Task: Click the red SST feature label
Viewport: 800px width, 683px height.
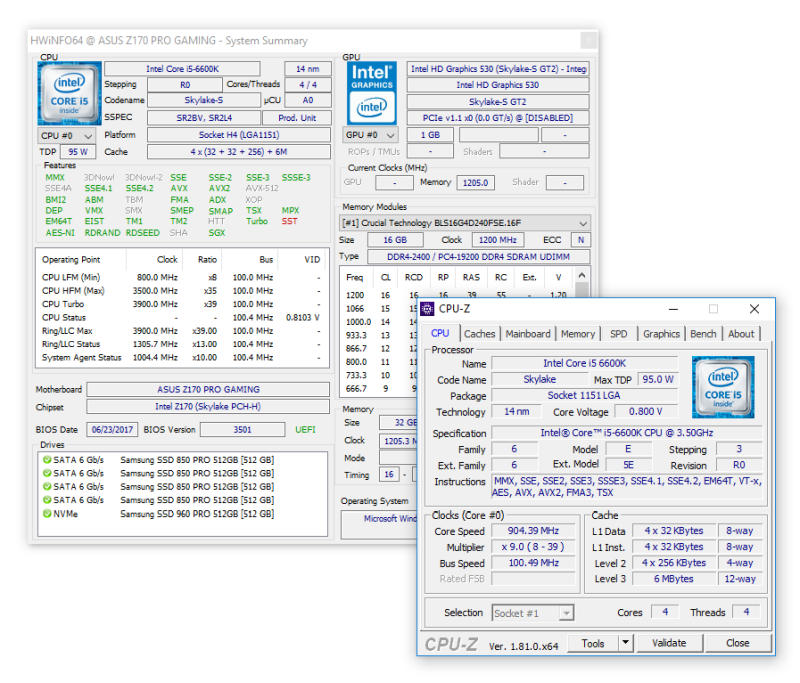Action: pyautogui.click(x=289, y=221)
